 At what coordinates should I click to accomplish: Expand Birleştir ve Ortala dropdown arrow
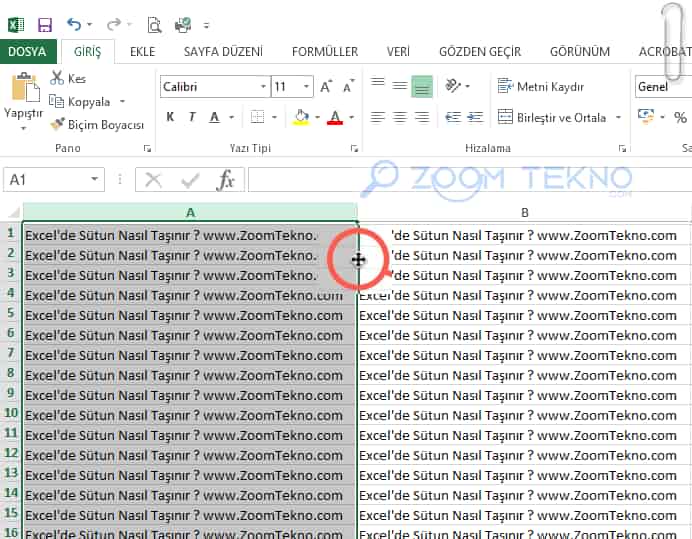click(x=618, y=117)
